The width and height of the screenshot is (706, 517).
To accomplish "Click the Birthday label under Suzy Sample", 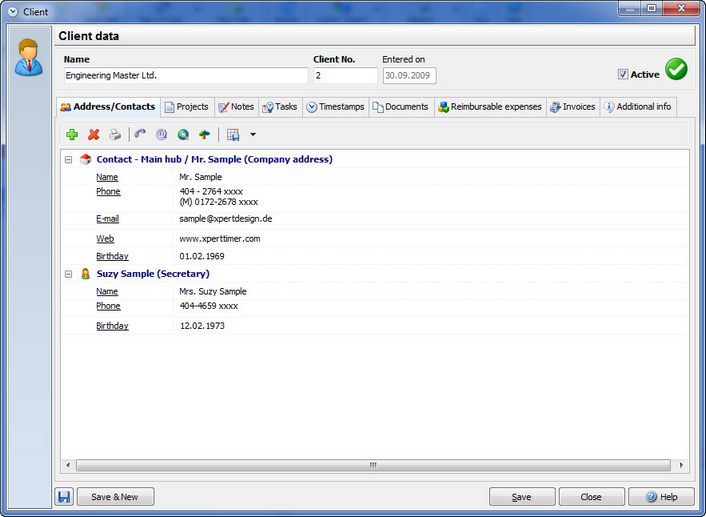I will click(112, 326).
